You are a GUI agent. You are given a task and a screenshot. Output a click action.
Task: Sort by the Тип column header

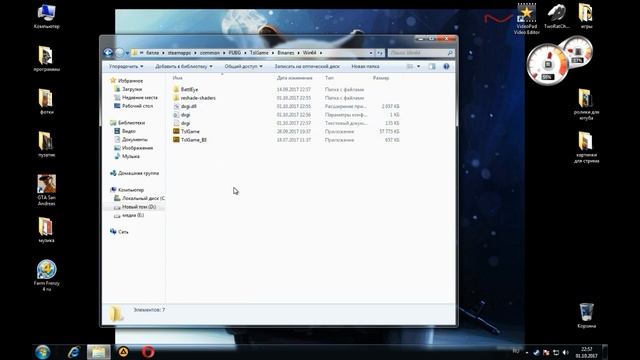click(329, 78)
